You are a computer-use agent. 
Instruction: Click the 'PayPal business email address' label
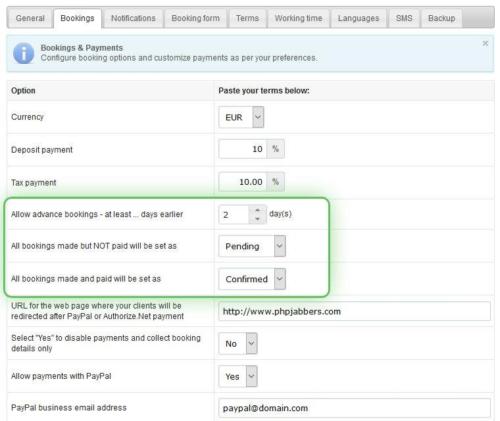(x=69, y=408)
